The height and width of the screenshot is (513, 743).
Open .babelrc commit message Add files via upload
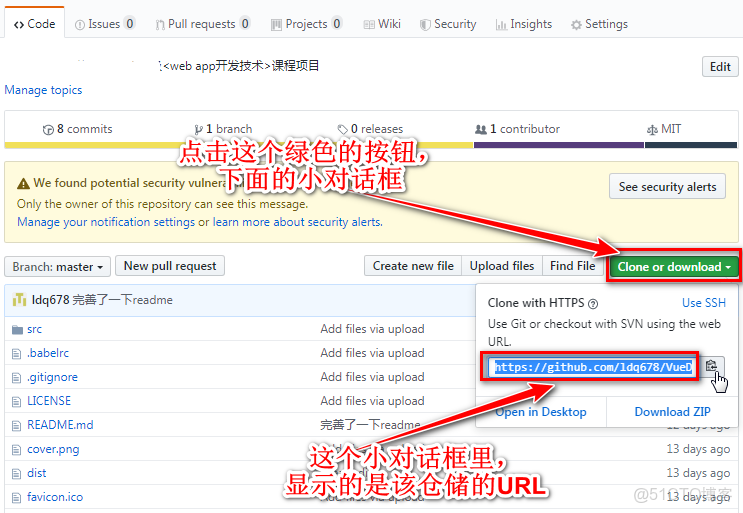[x=372, y=353]
